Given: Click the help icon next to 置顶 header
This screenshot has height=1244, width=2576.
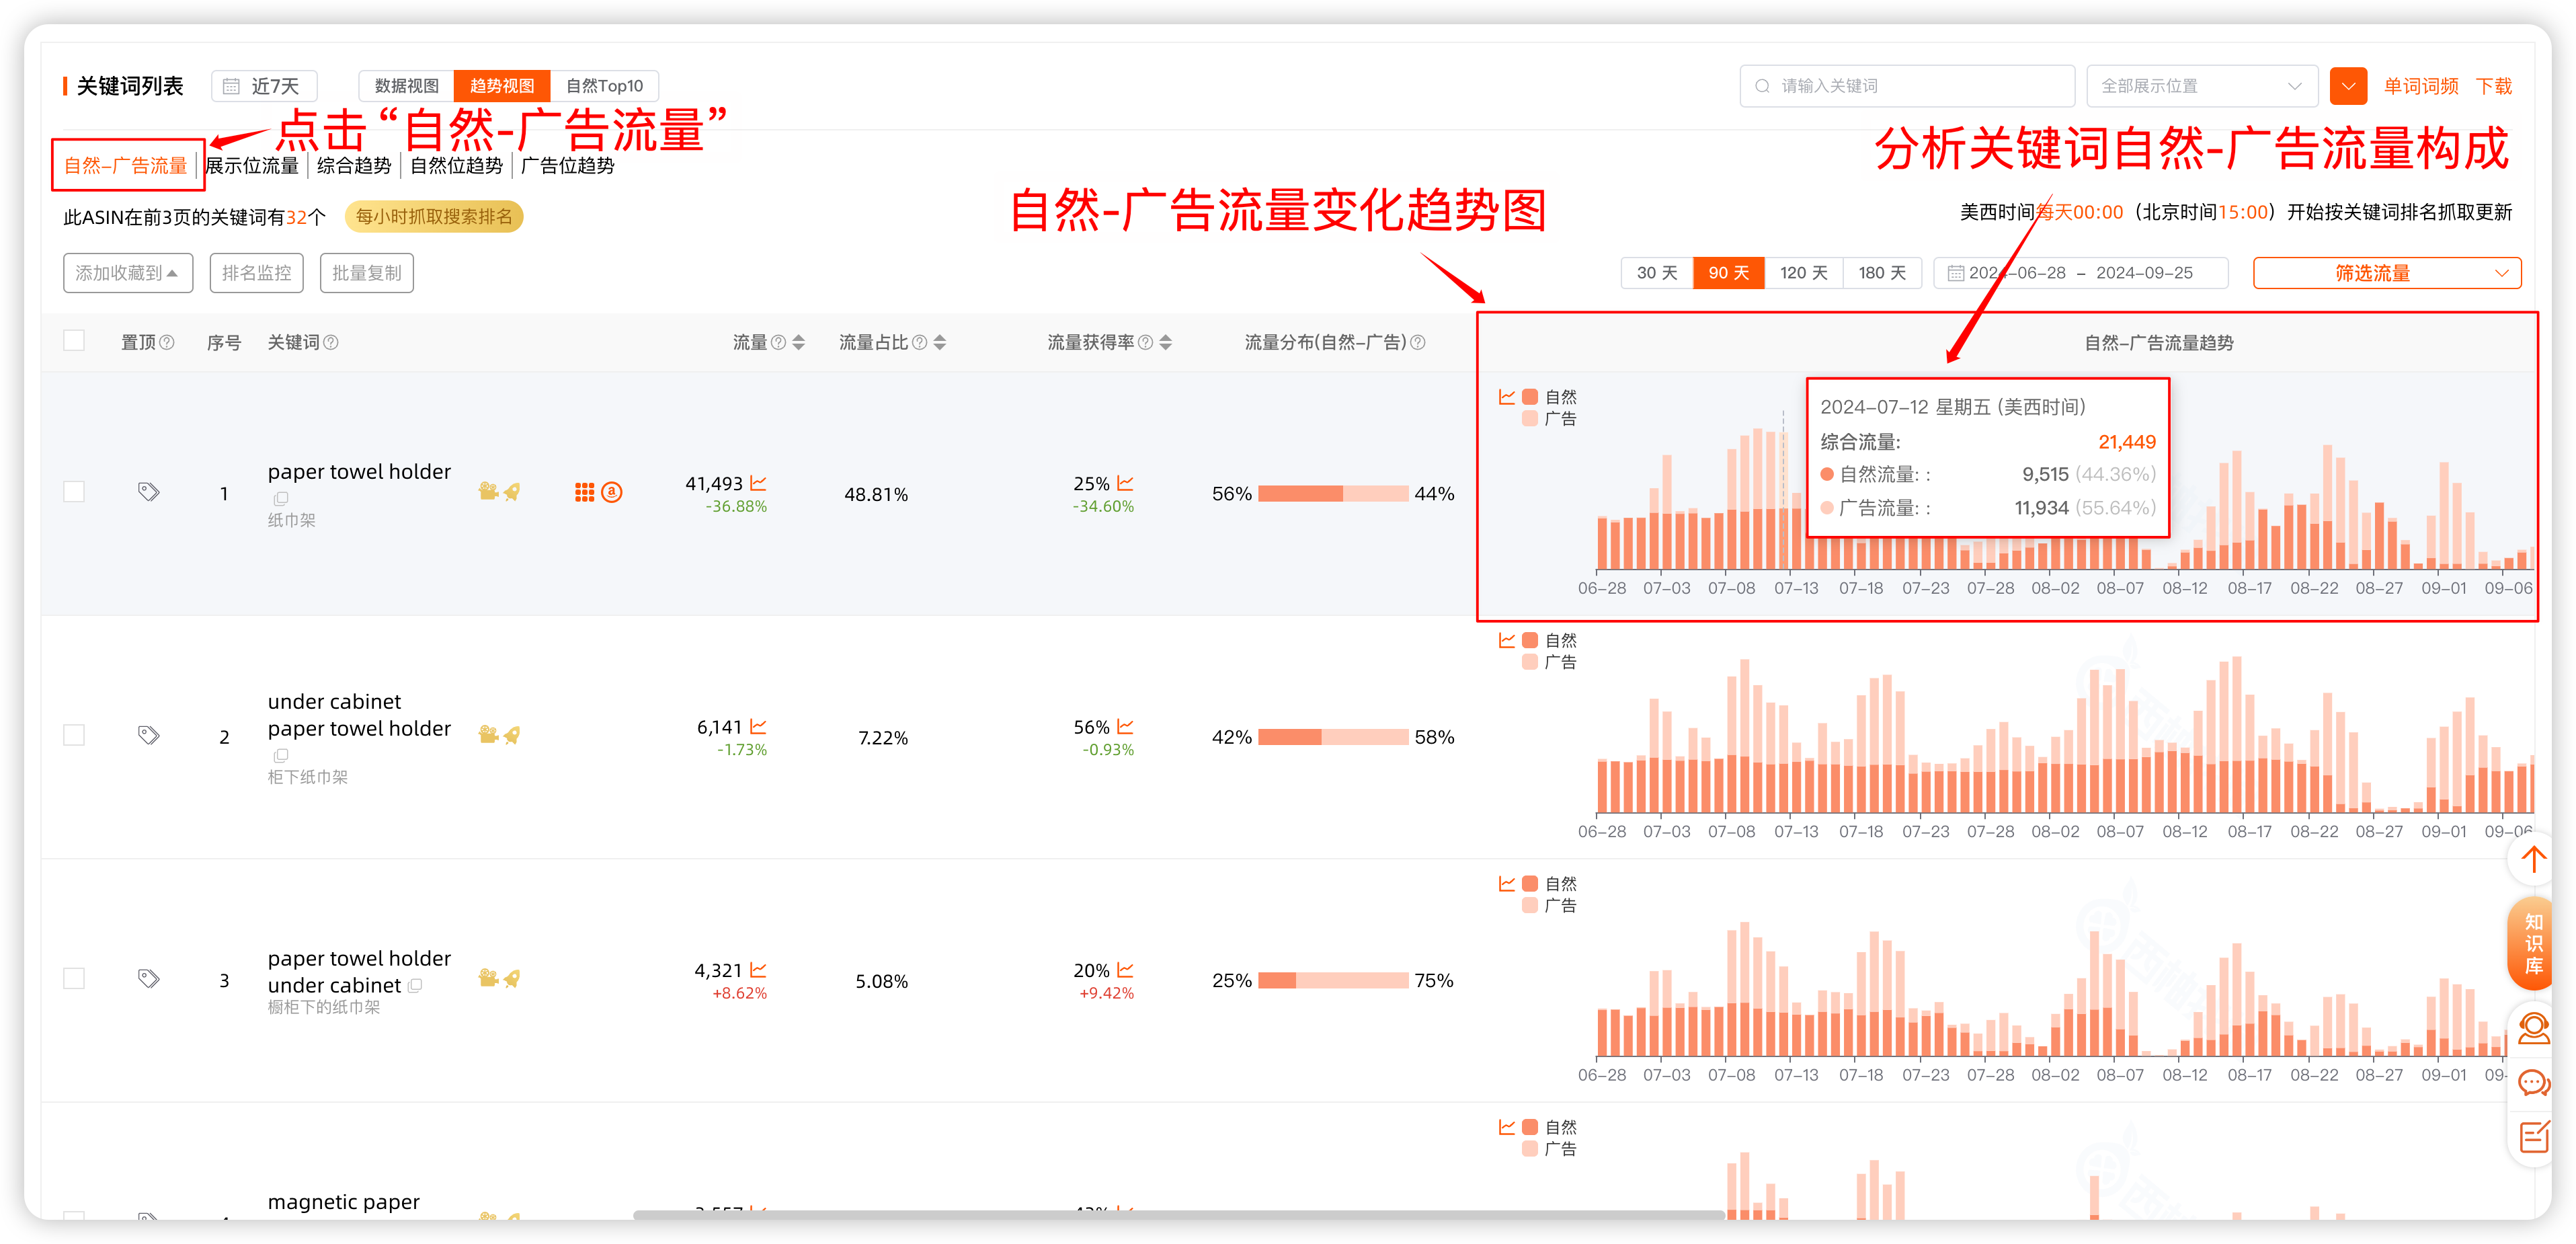Looking at the screenshot, I should 167,342.
